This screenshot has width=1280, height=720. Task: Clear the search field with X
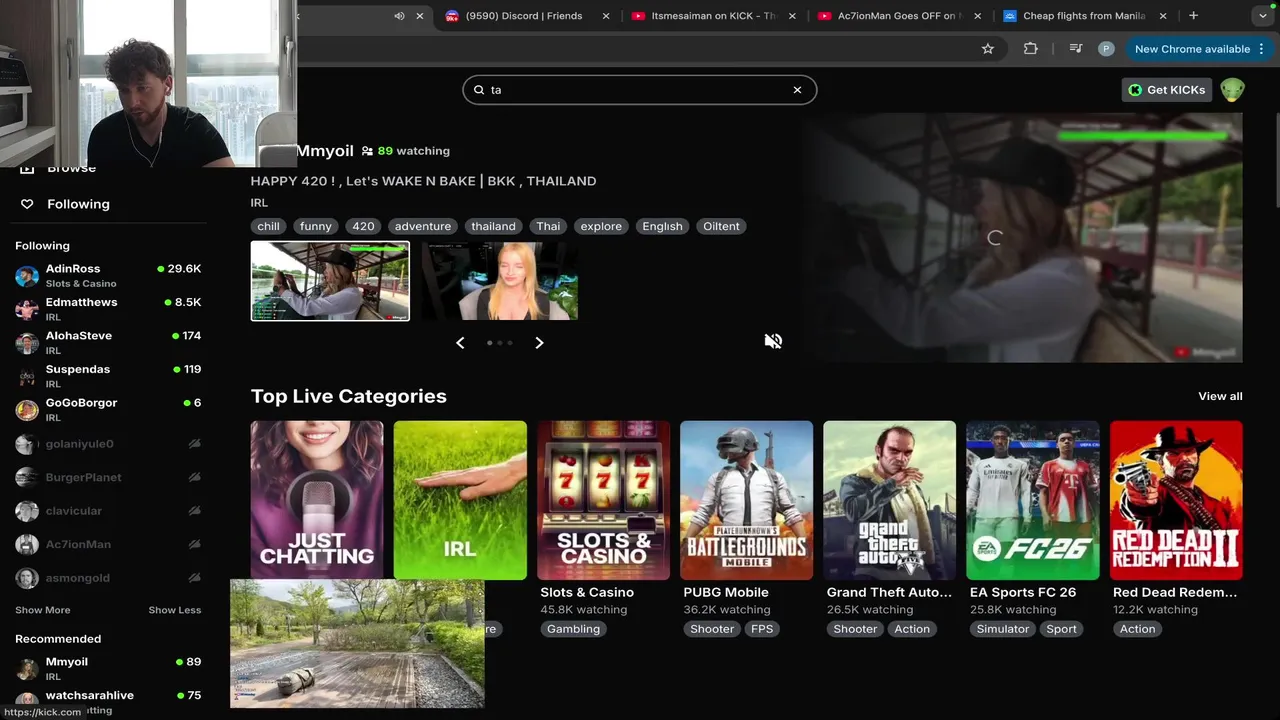point(797,90)
